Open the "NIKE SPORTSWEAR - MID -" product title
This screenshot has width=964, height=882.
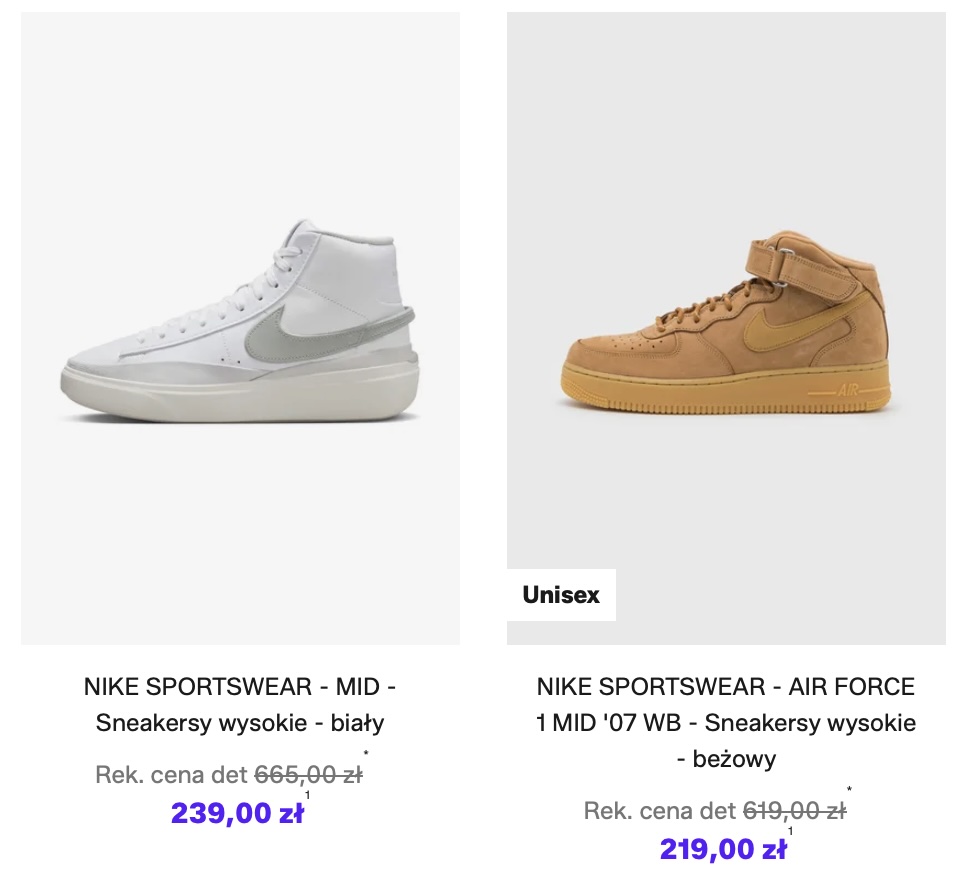point(240,687)
